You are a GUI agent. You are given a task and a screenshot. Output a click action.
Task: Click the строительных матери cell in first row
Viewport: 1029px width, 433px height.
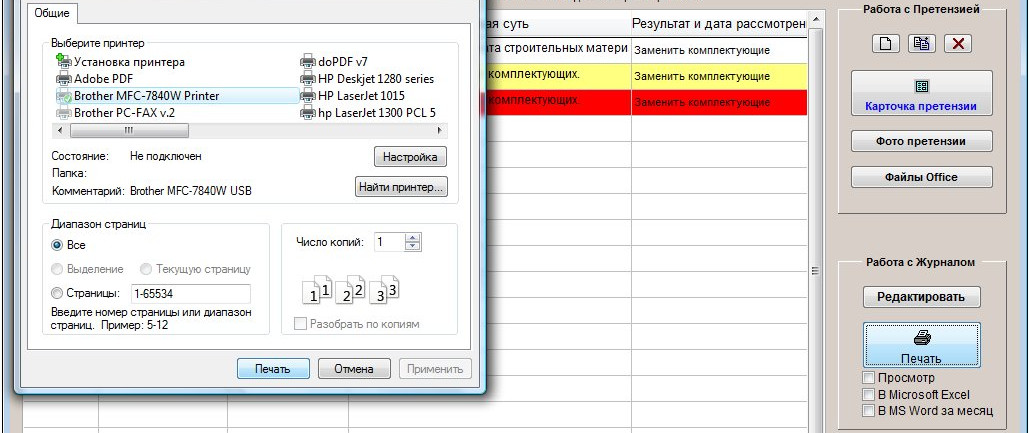pos(559,50)
